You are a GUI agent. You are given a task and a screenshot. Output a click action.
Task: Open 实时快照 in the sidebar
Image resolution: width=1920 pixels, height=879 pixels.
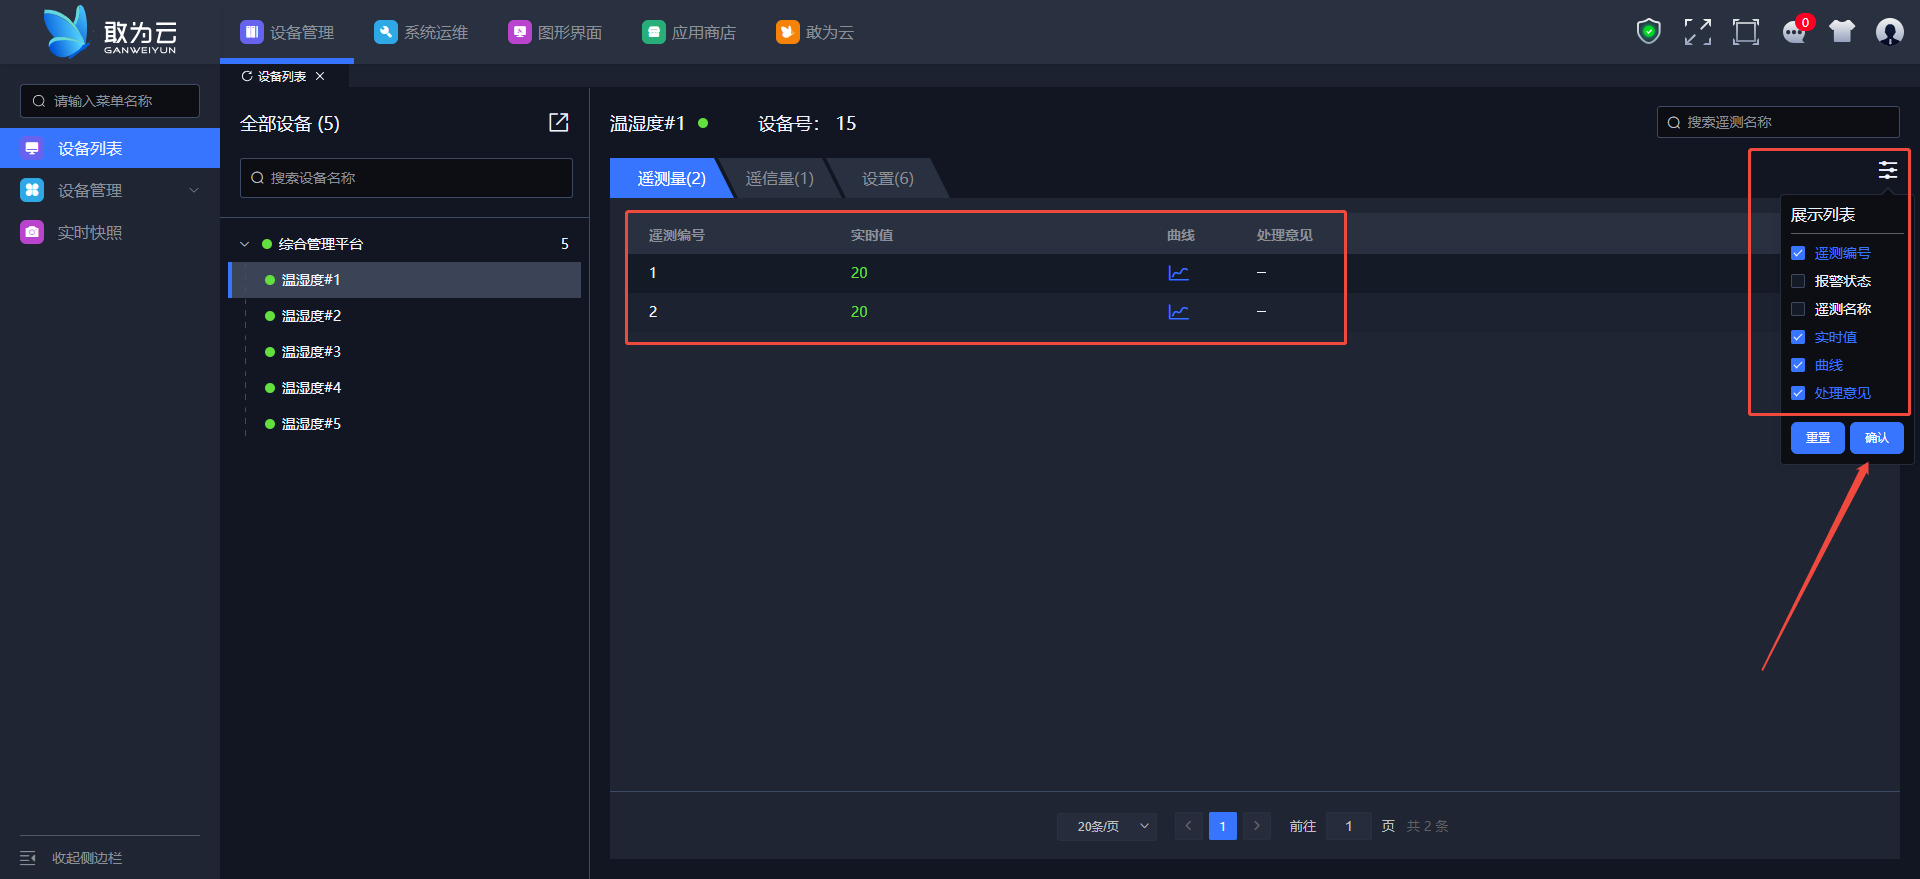pyautogui.click(x=110, y=232)
